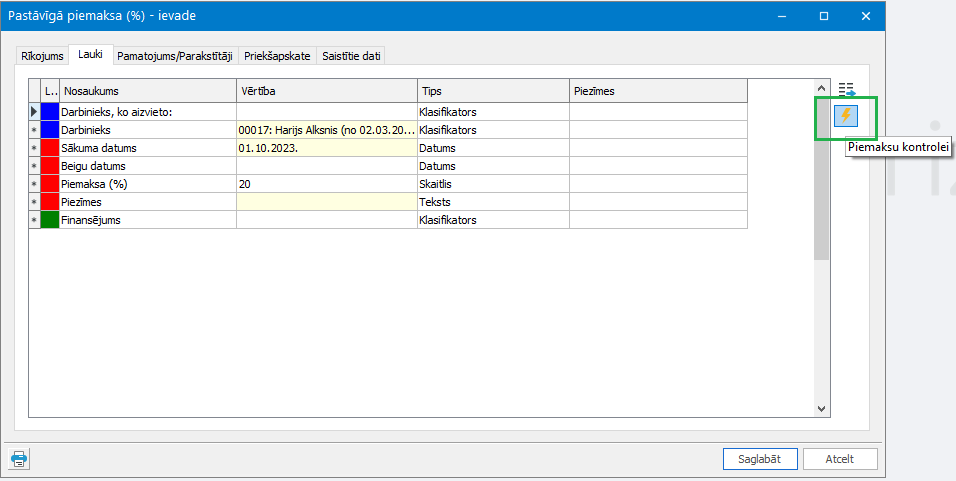Image resolution: width=956 pixels, height=481 pixels.
Task: Click the row pointer arrow of first row
Action: pos(34,112)
